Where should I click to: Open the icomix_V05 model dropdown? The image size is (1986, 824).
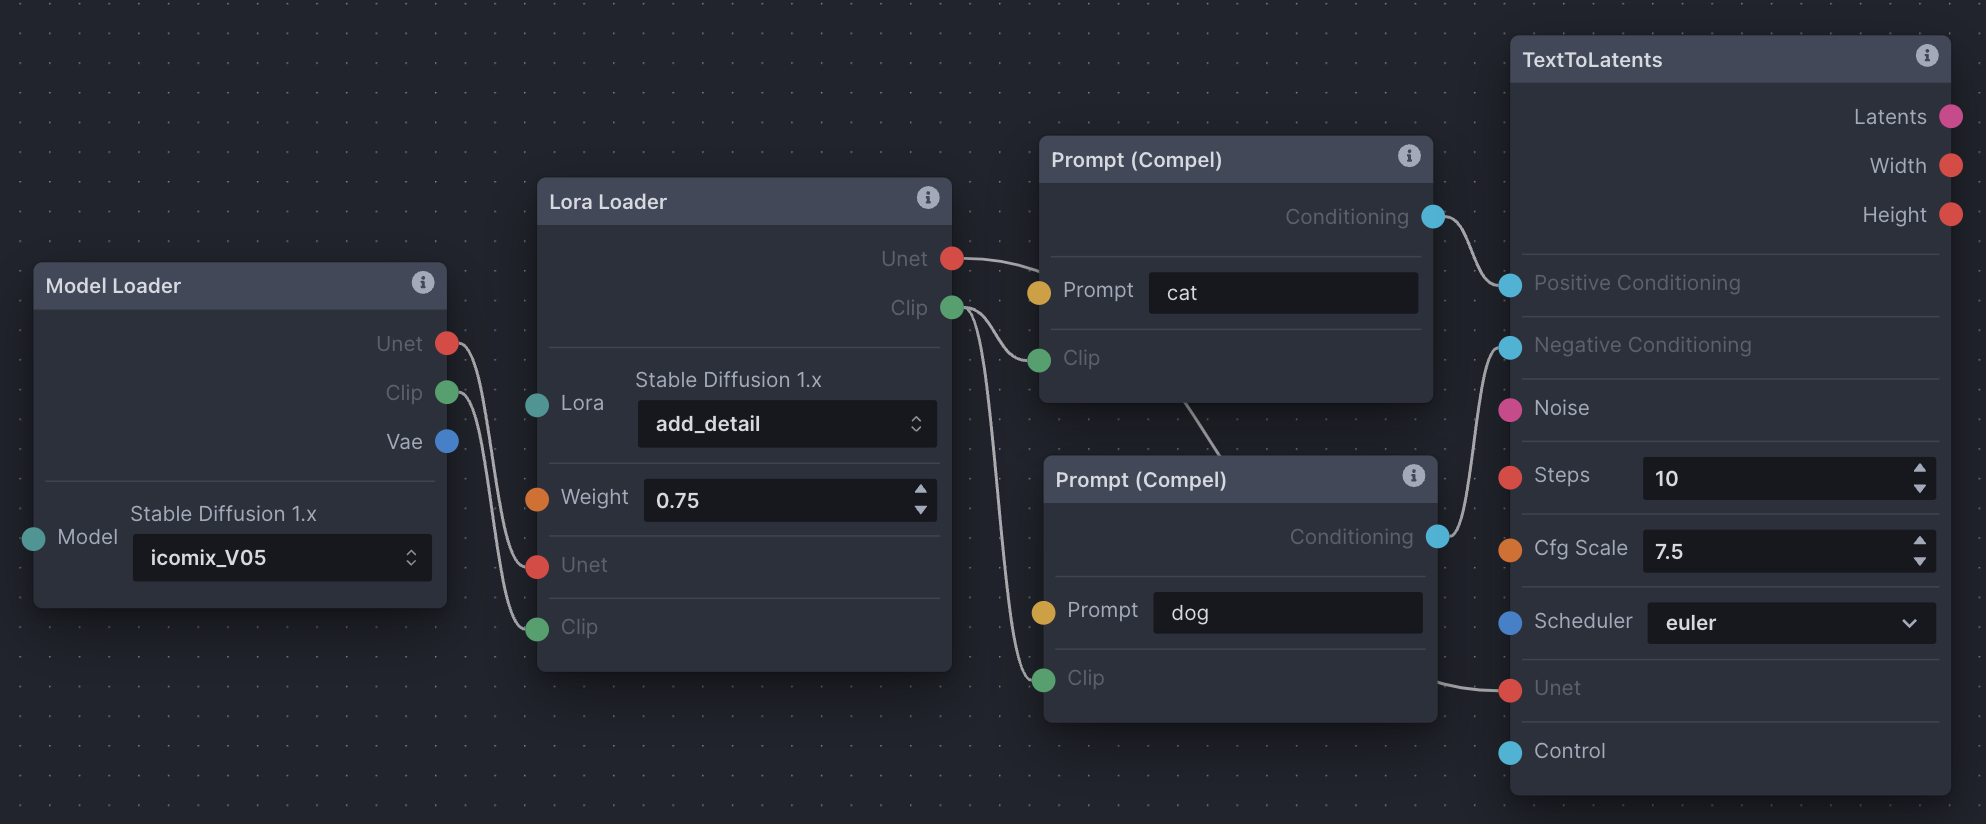coord(282,558)
